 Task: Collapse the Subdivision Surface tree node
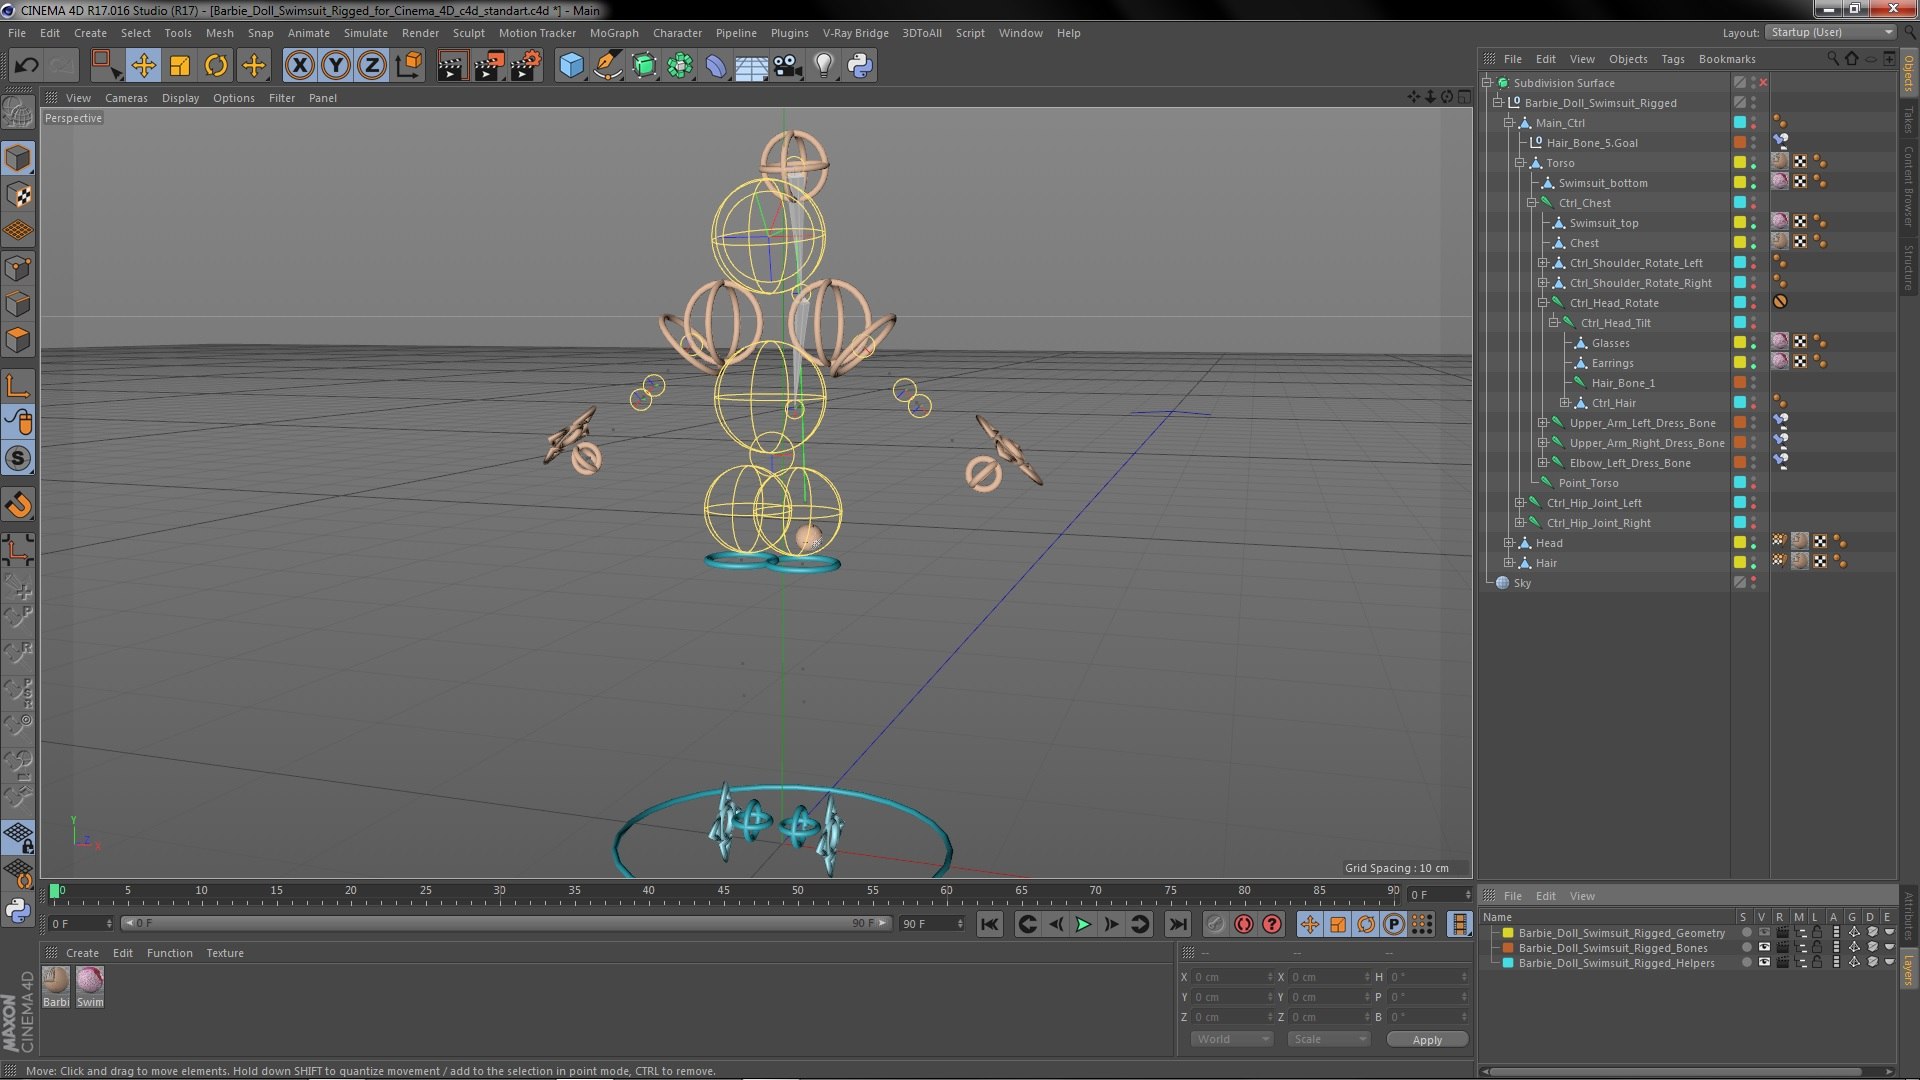[x=1487, y=83]
